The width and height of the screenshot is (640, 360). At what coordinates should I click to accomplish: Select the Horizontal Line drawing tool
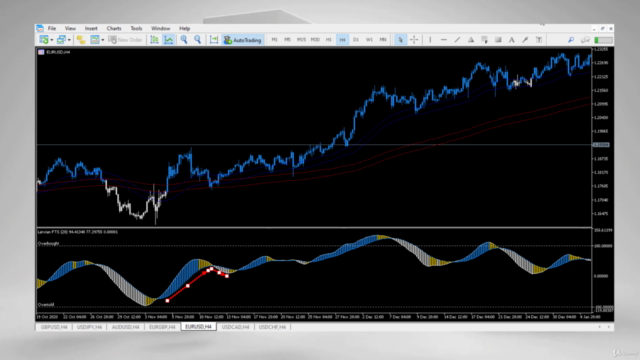pyautogui.click(x=444, y=40)
